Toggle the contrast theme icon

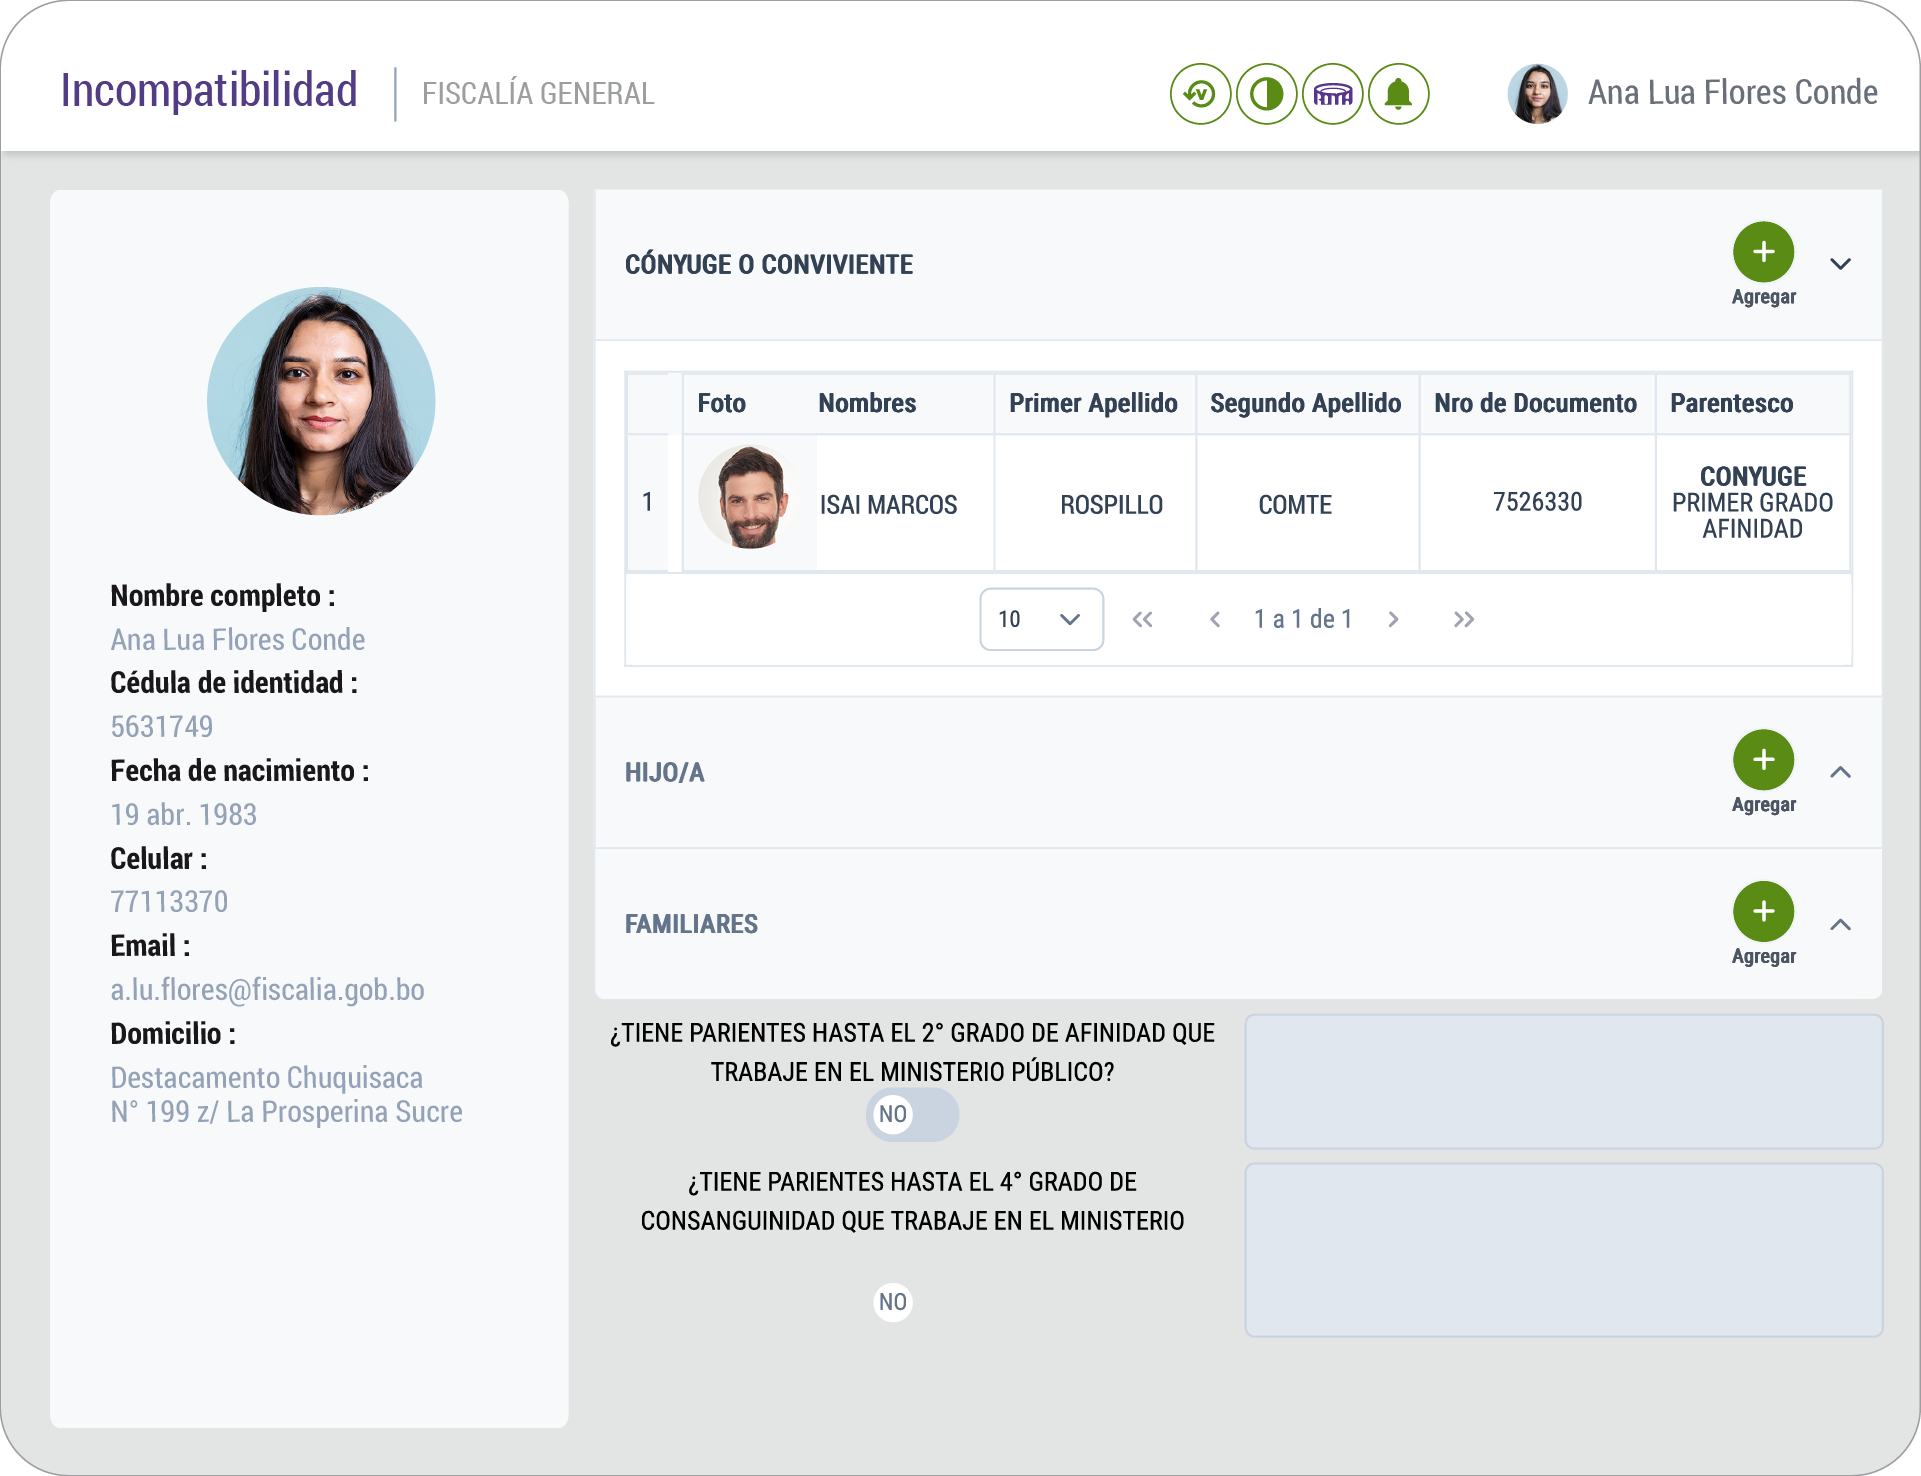coord(1266,95)
